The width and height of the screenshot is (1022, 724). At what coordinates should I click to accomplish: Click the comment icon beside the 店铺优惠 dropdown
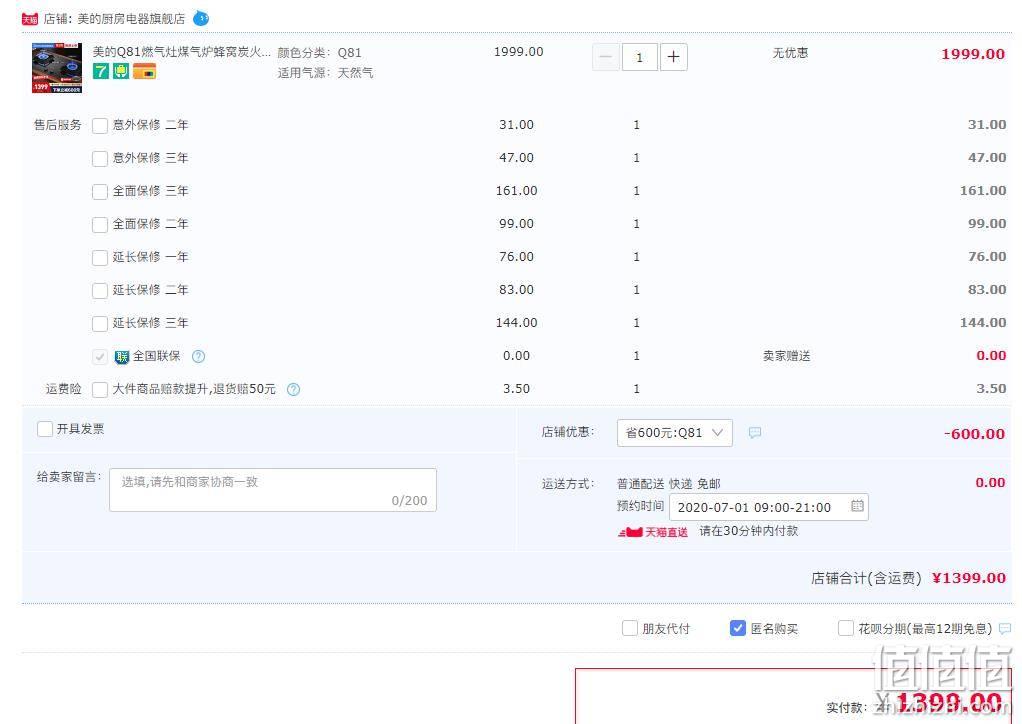coord(755,433)
